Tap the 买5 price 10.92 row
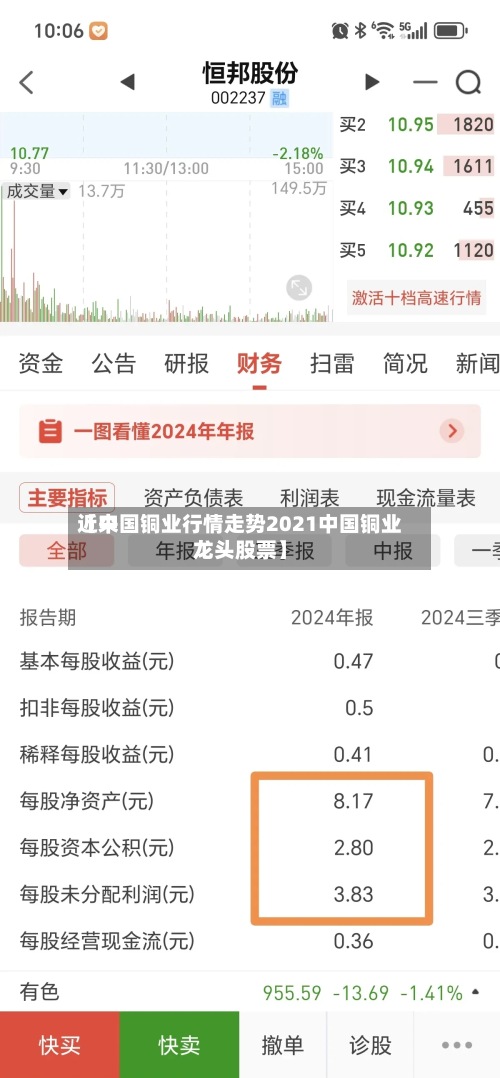The image size is (500, 1078). click(417, 250)
